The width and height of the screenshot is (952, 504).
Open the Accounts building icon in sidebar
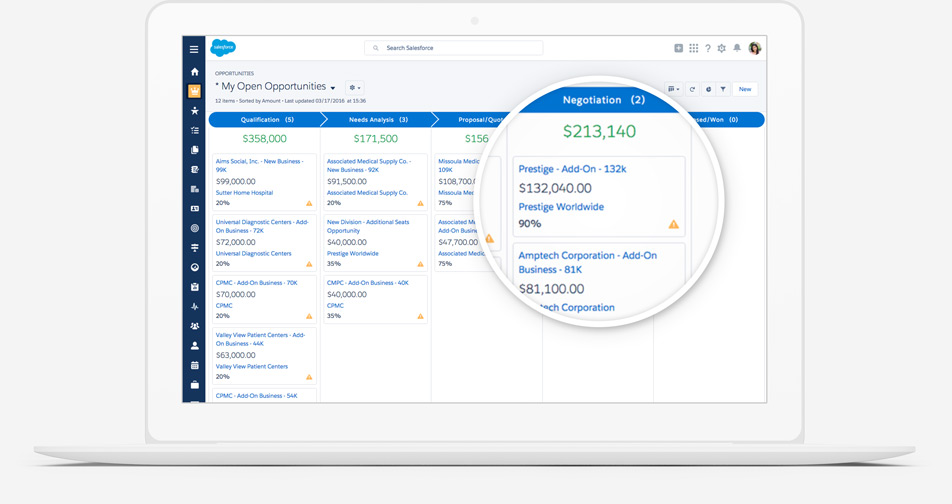194,189
